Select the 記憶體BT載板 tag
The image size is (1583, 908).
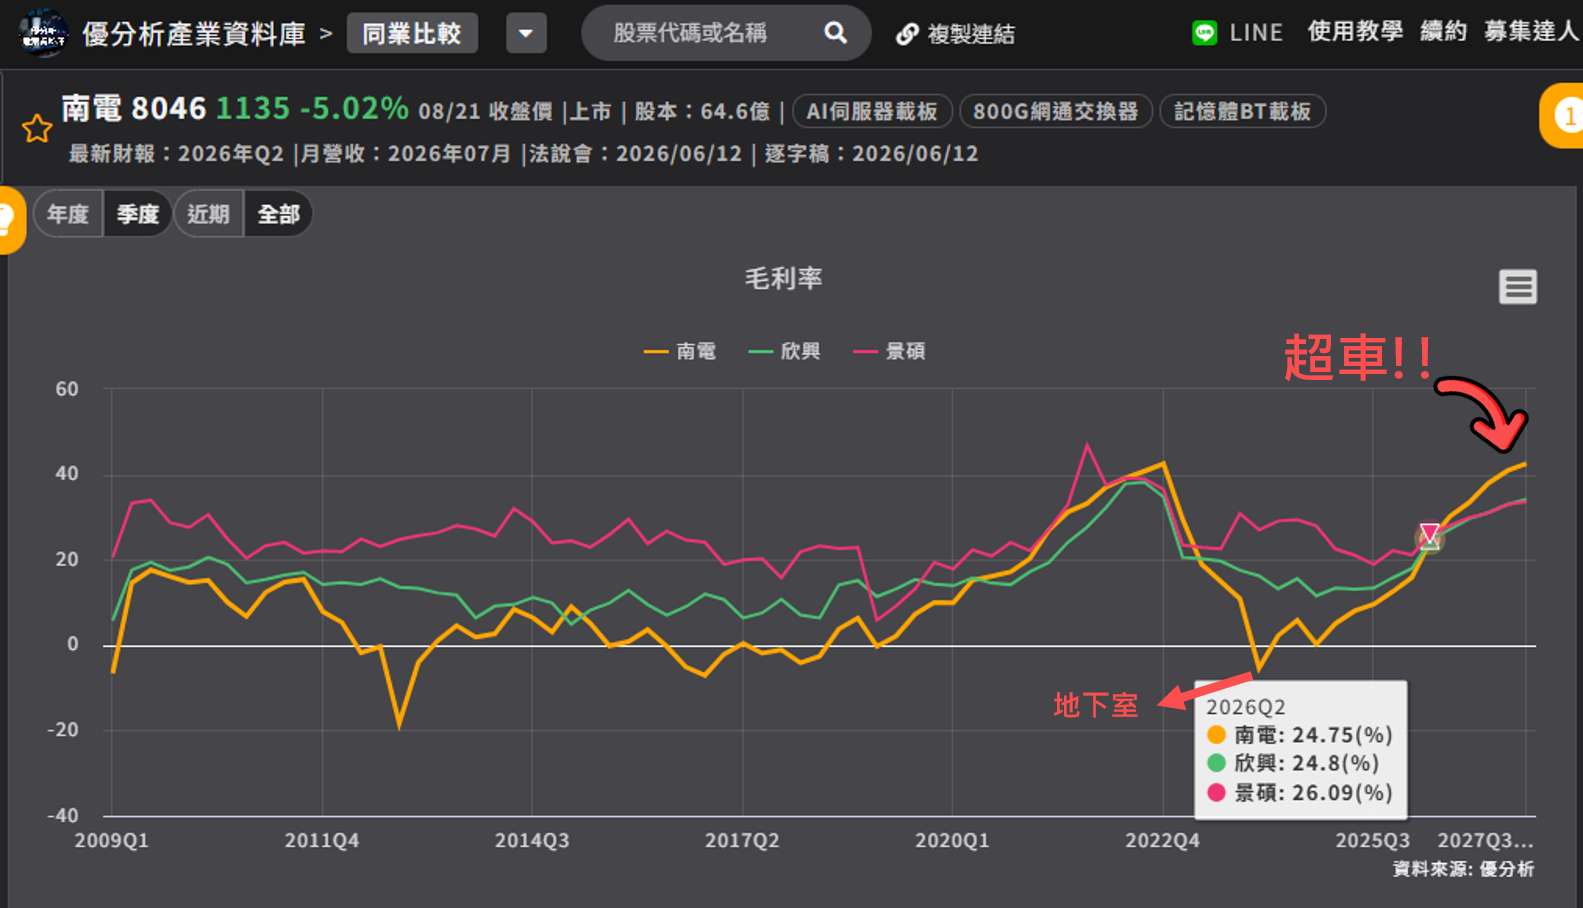(x=1242, y=111)
